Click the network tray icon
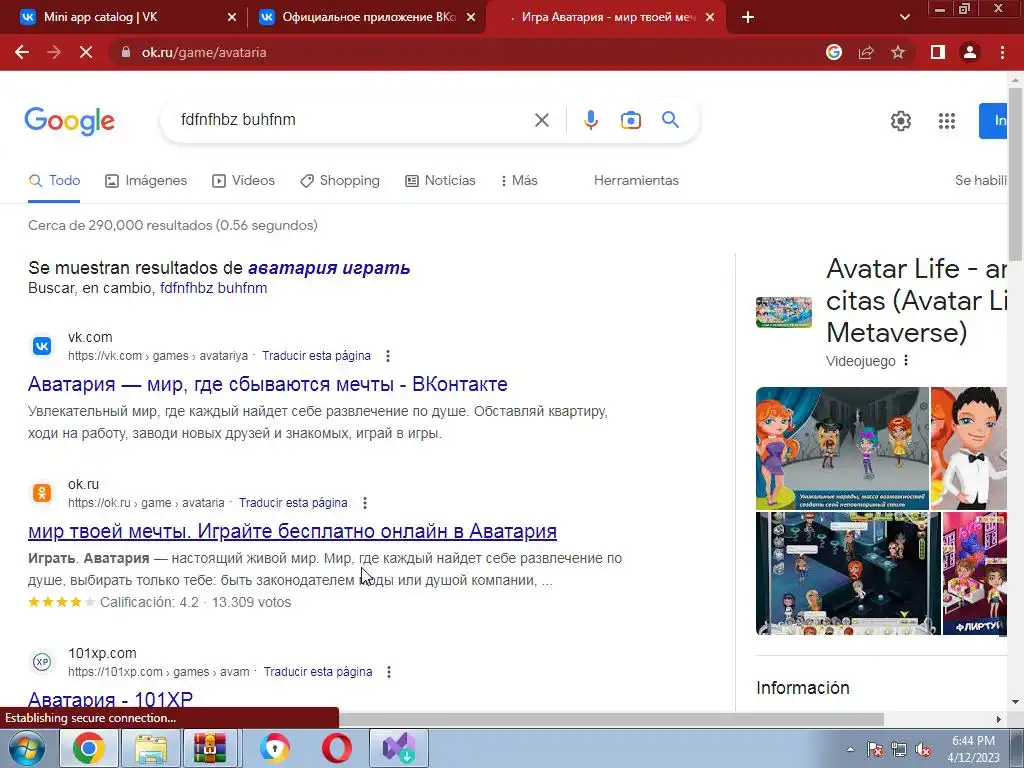This screenshot has width=1024, height=768. coord(899,750)
